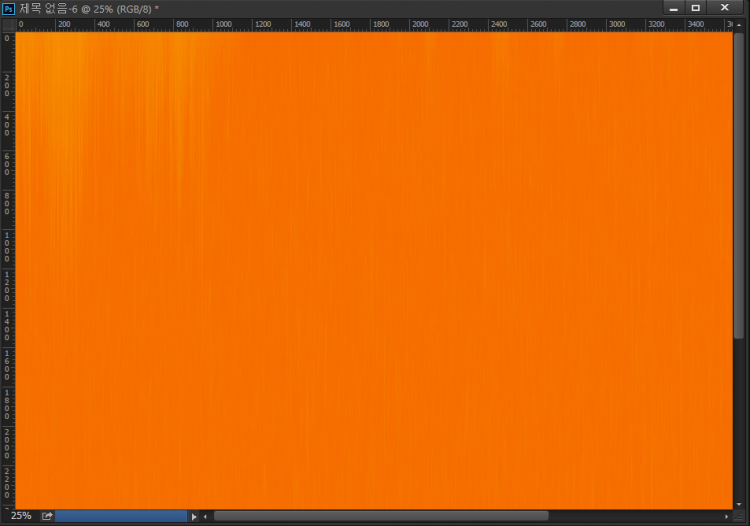The image size is (750, 526).
Task: Minimize the document window
Action: (673, 8)
